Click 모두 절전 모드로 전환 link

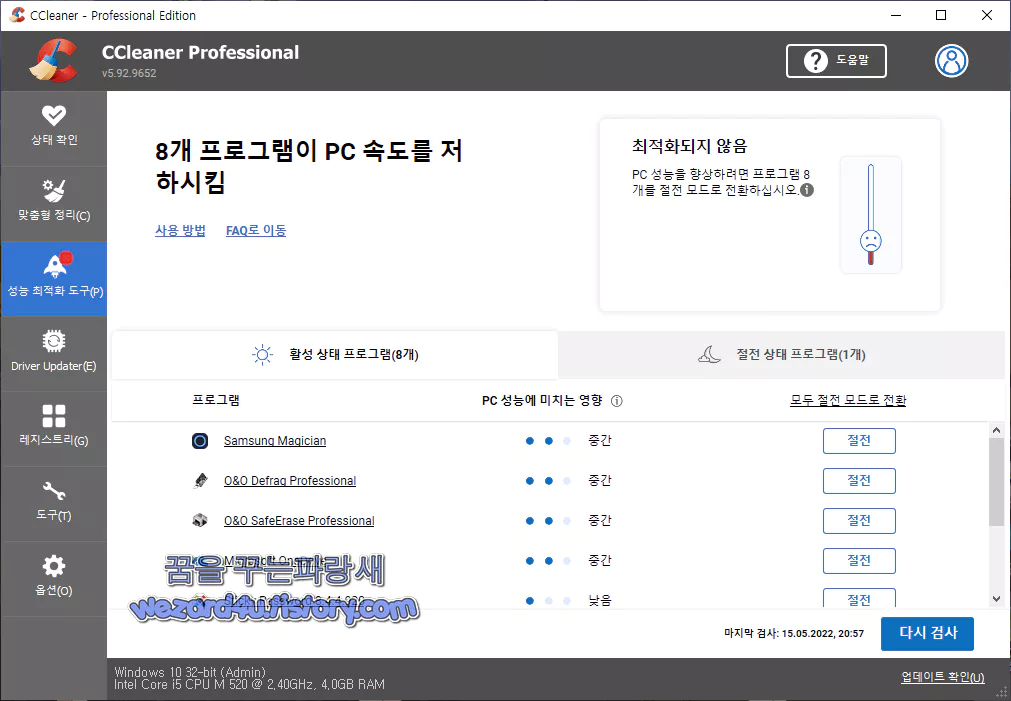tap(848, 400)
